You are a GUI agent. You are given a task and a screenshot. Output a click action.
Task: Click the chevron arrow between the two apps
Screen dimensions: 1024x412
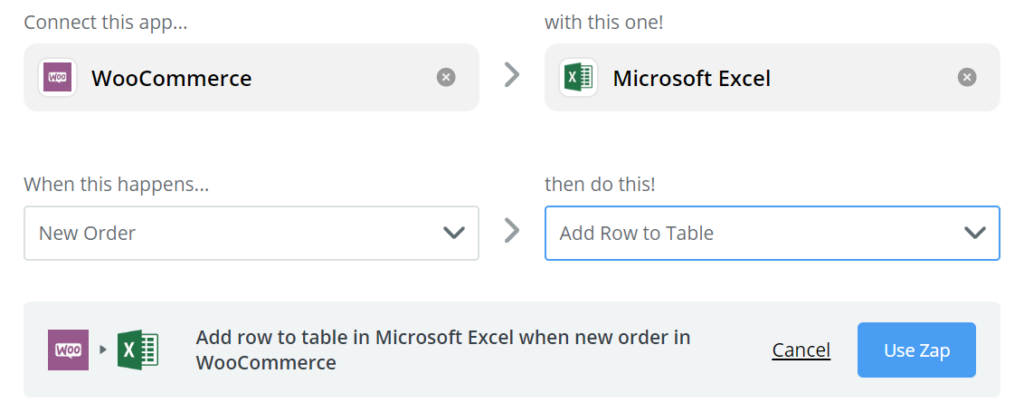(x=512, y=75)
